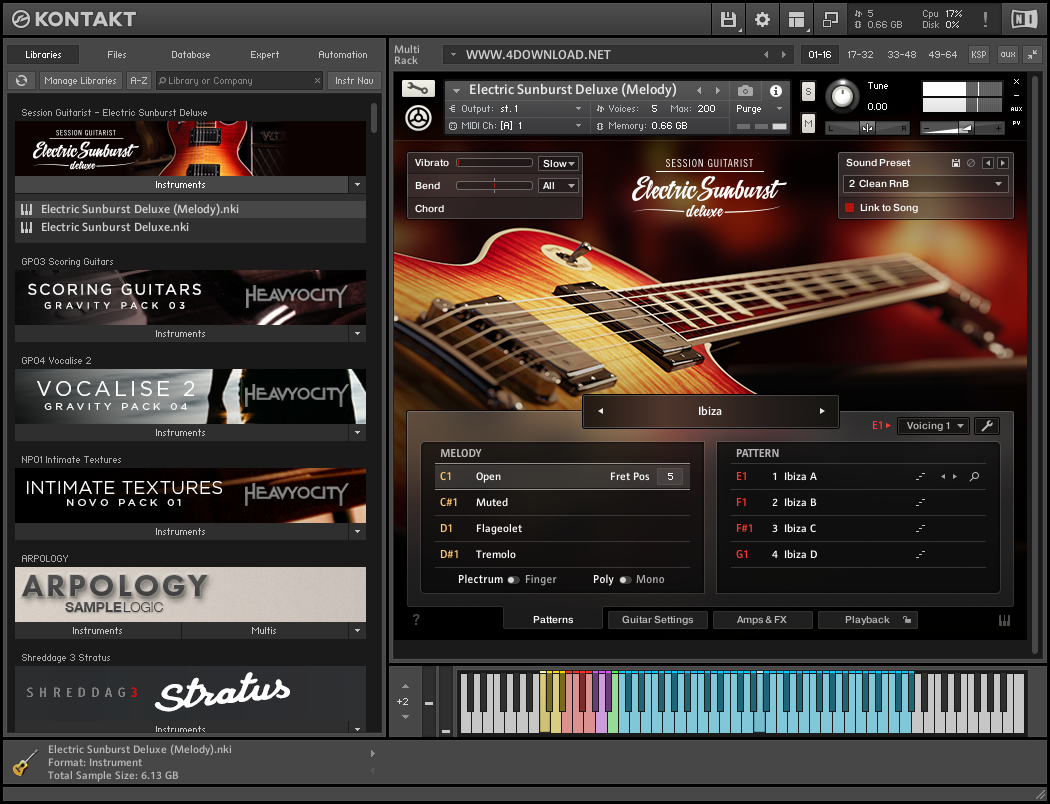
Task: Toggle A-Z library sorting
Action: 139,80
